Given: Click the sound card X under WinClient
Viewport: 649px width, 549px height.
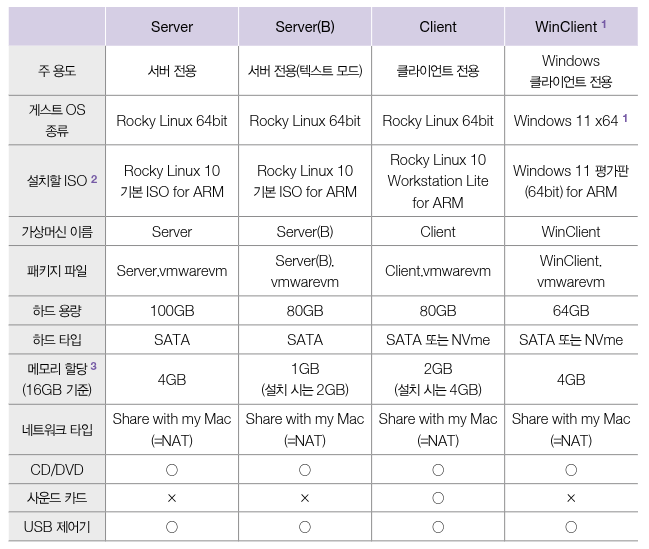Looking at the screenshot, I should [x=571, y=498].
